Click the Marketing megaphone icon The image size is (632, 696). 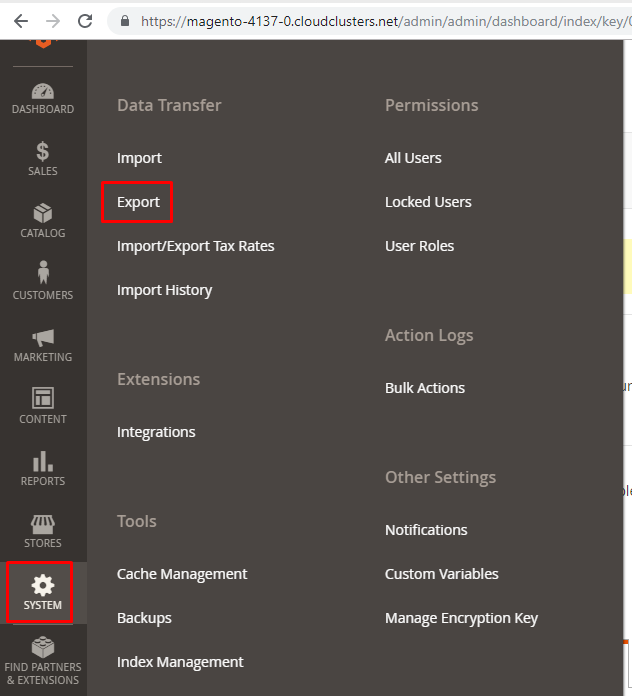coord(43,338)
